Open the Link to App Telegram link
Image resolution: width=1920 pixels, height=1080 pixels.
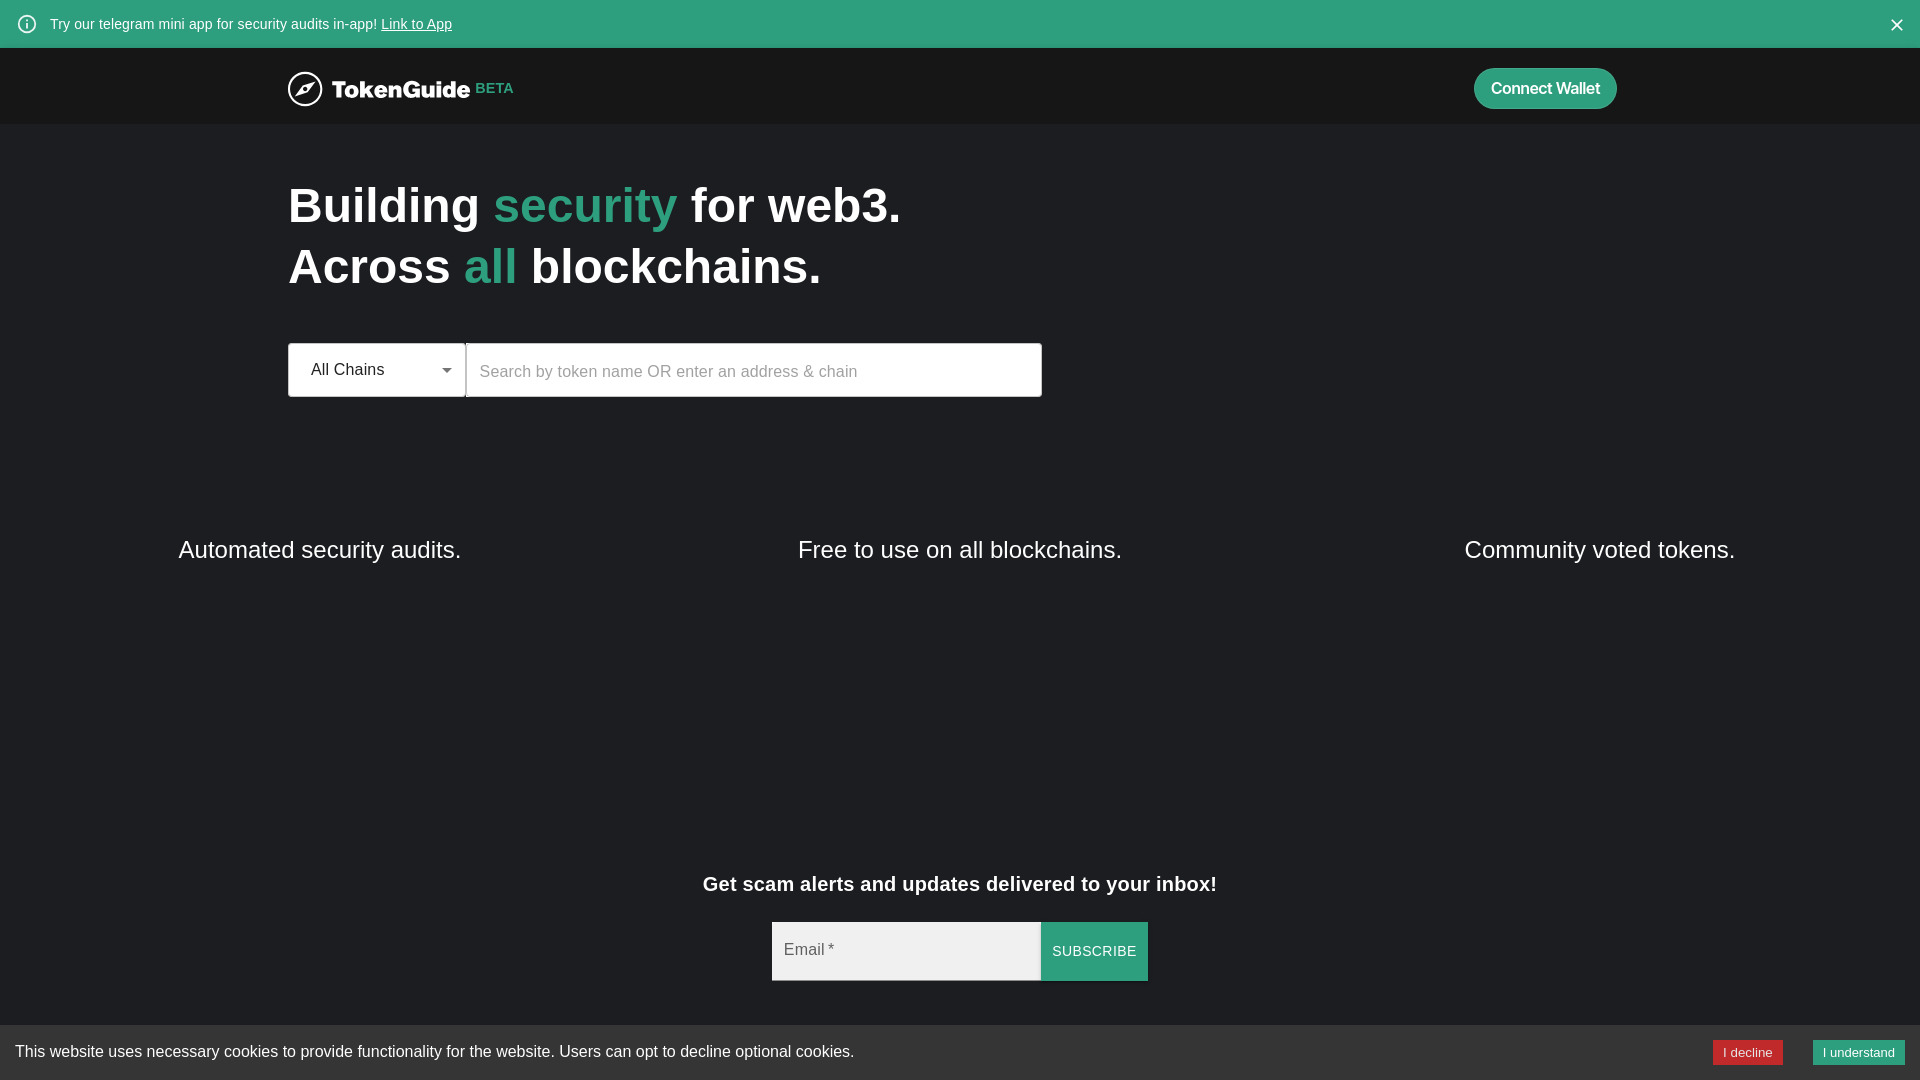pyautogui.click(x=415, y=24)
